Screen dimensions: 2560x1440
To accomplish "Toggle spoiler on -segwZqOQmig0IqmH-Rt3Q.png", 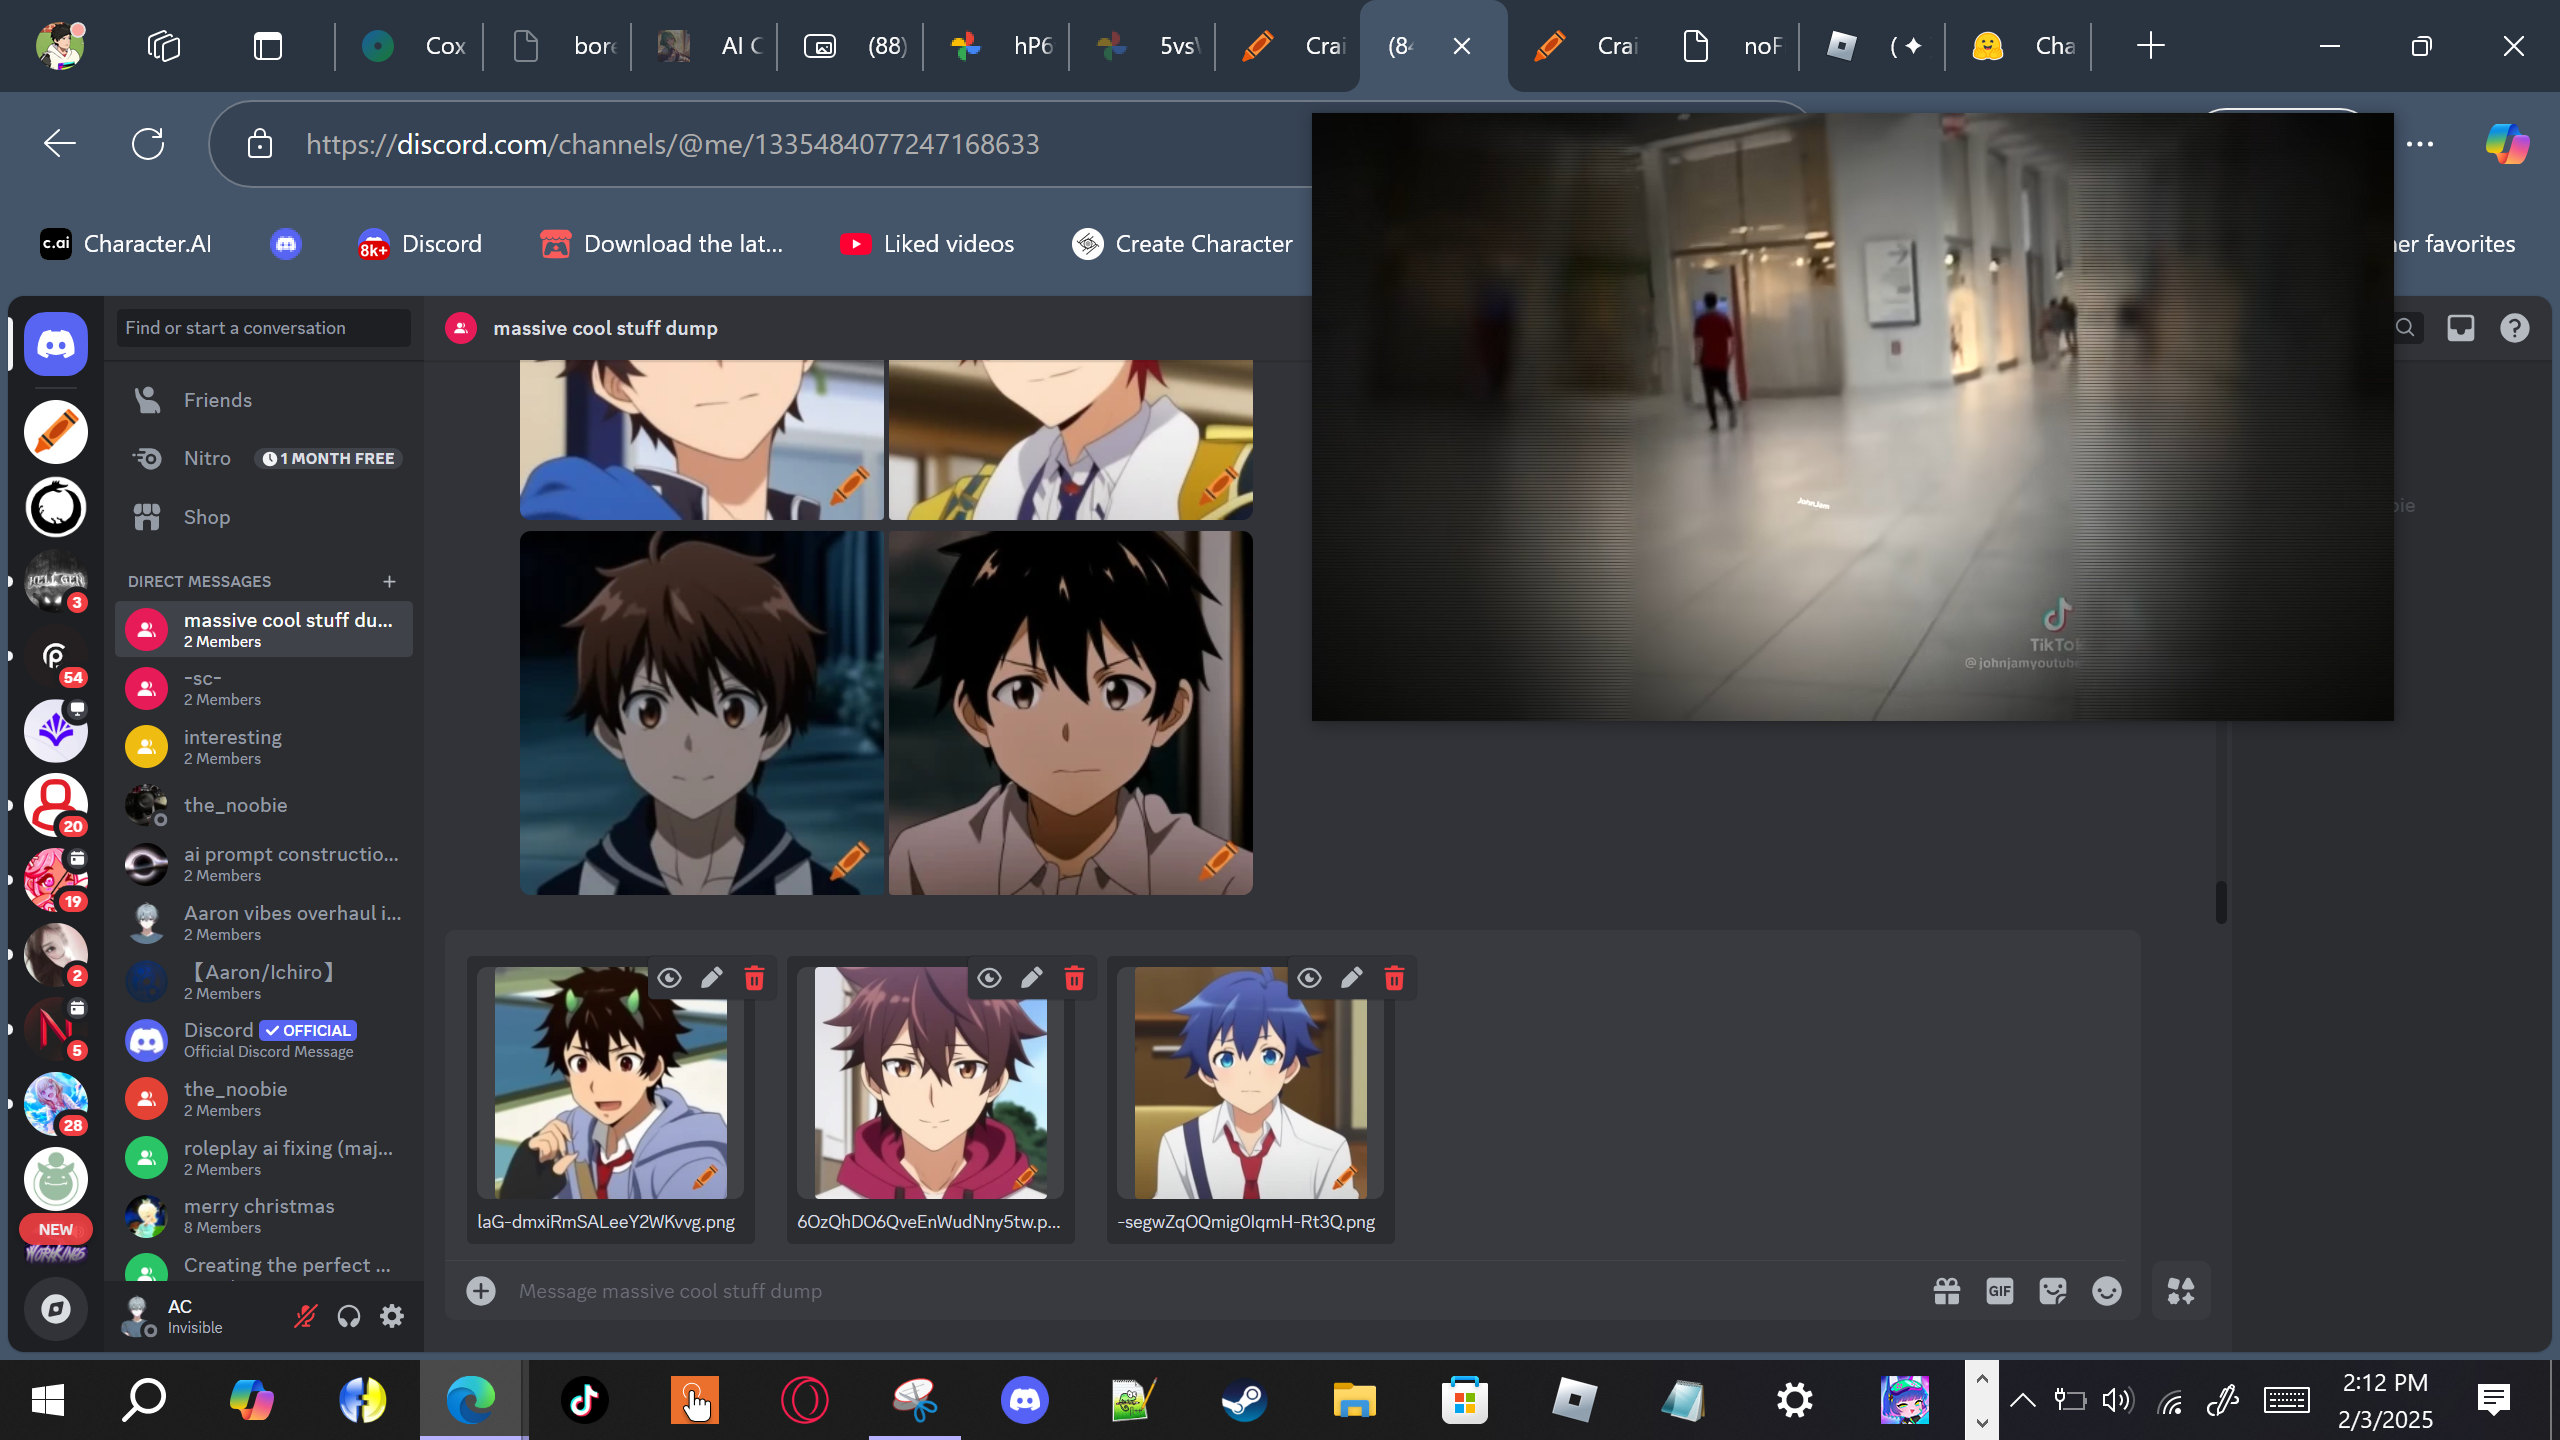I will (x=1309, y=978).
